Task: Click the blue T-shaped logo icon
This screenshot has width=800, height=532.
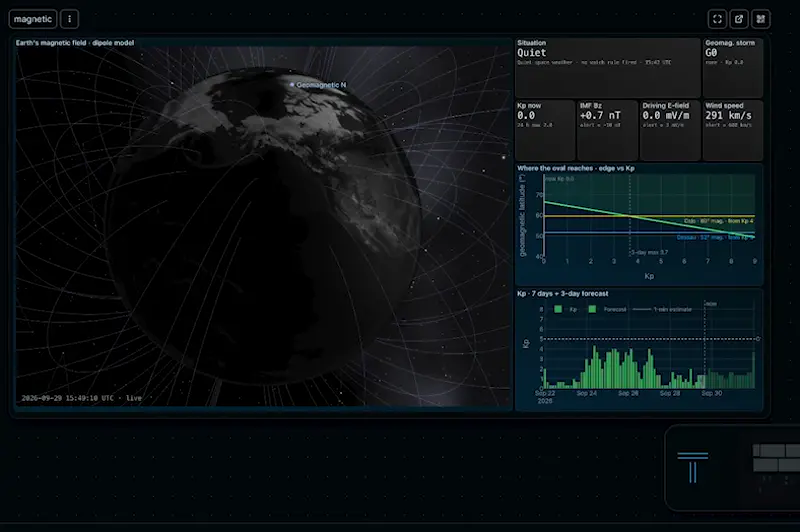Action: point(692,467)
